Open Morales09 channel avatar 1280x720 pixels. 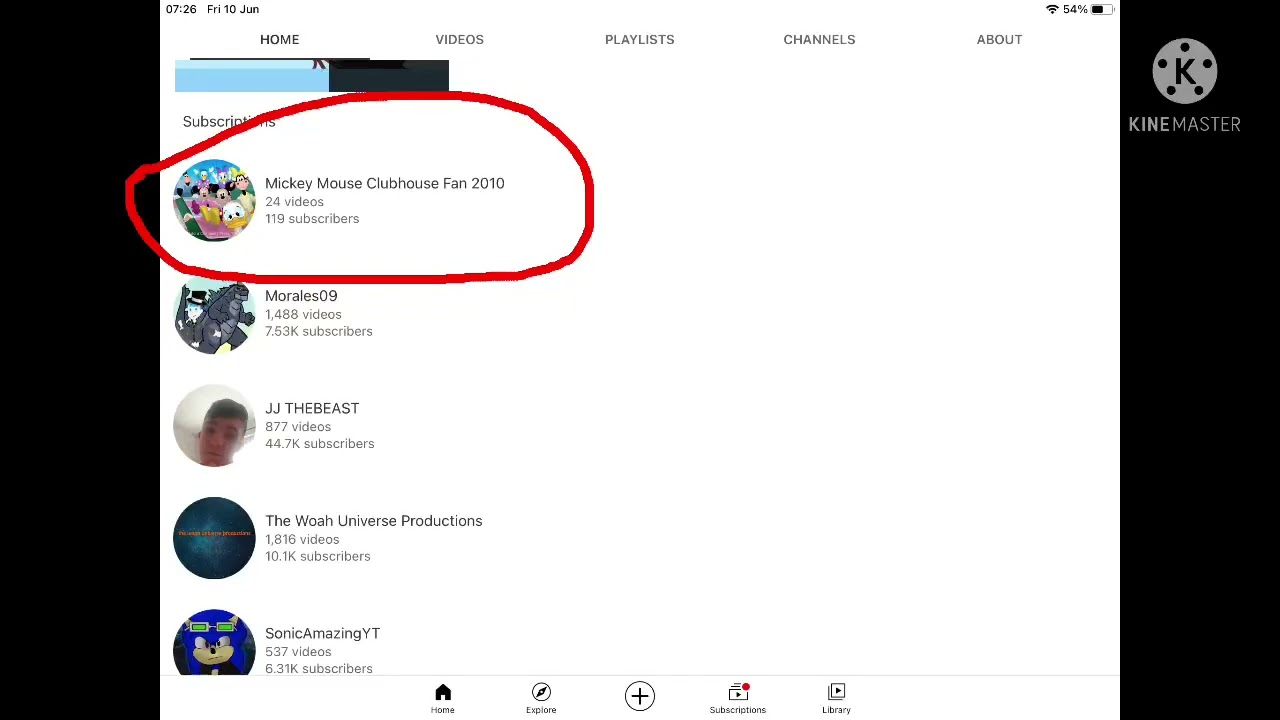[214, 313]
